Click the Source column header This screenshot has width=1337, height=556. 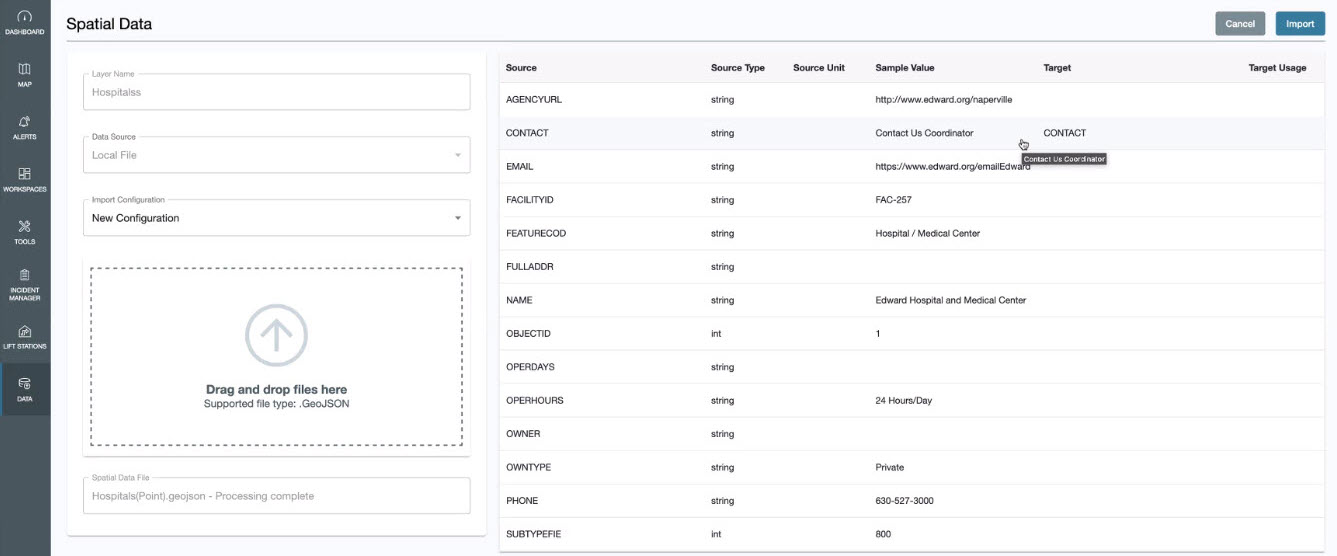pyautogui.click(x=521, y=68)
